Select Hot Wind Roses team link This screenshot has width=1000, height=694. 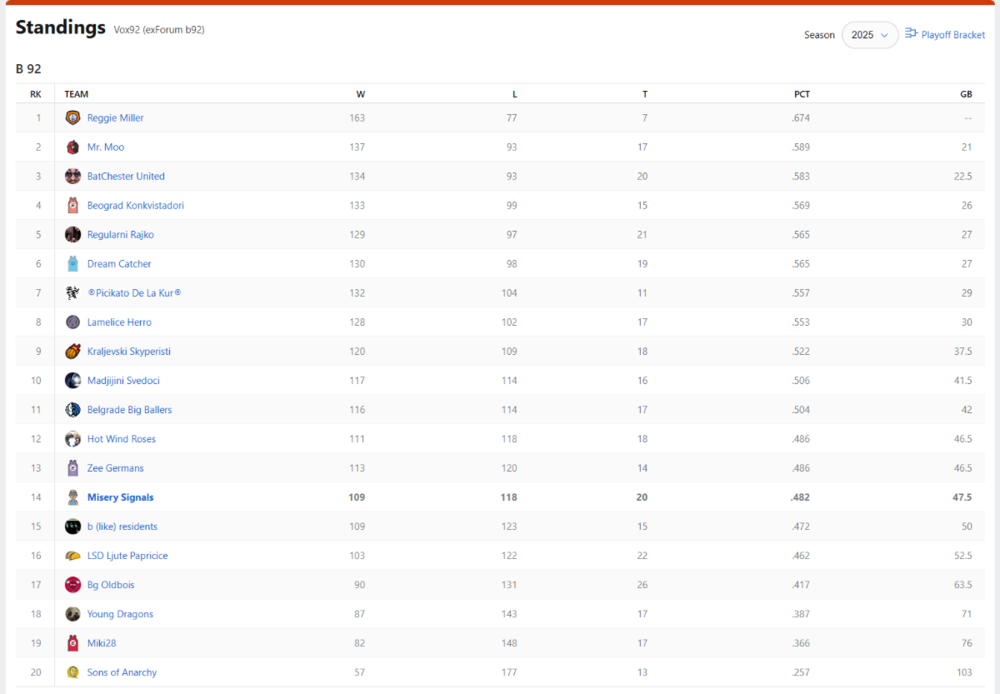coord(121,439)
